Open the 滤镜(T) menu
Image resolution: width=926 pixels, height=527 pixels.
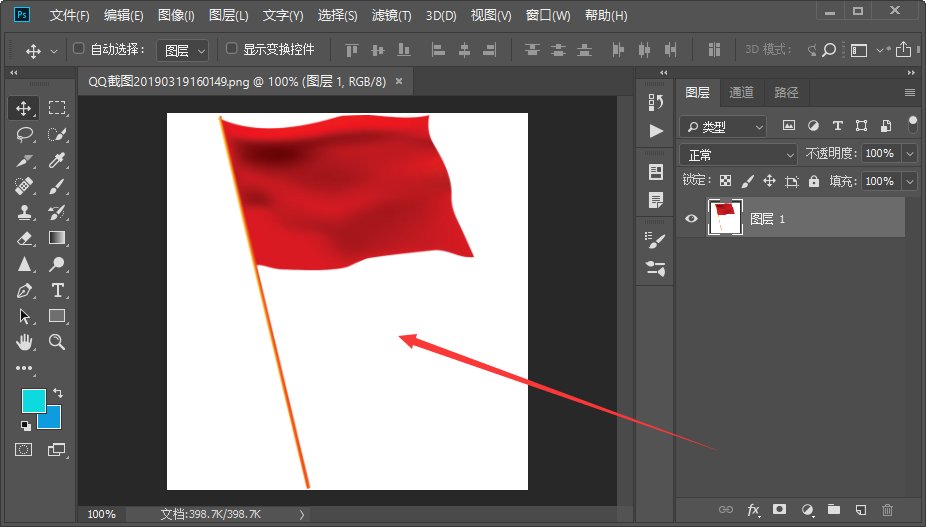click(391, 15)
